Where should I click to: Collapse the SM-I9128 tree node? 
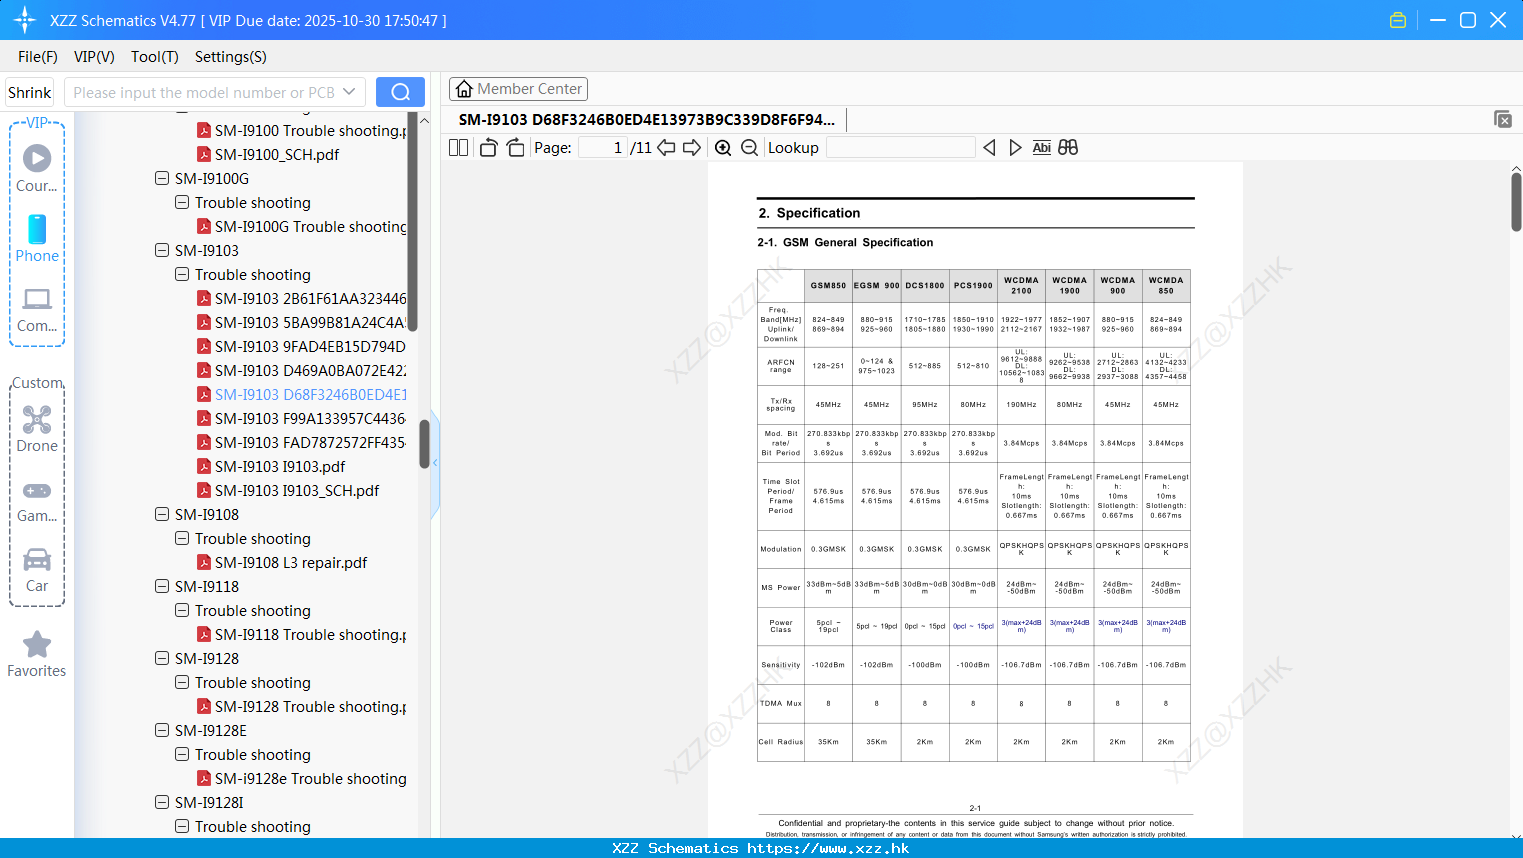pyautogui.click(x=162, y=658)
